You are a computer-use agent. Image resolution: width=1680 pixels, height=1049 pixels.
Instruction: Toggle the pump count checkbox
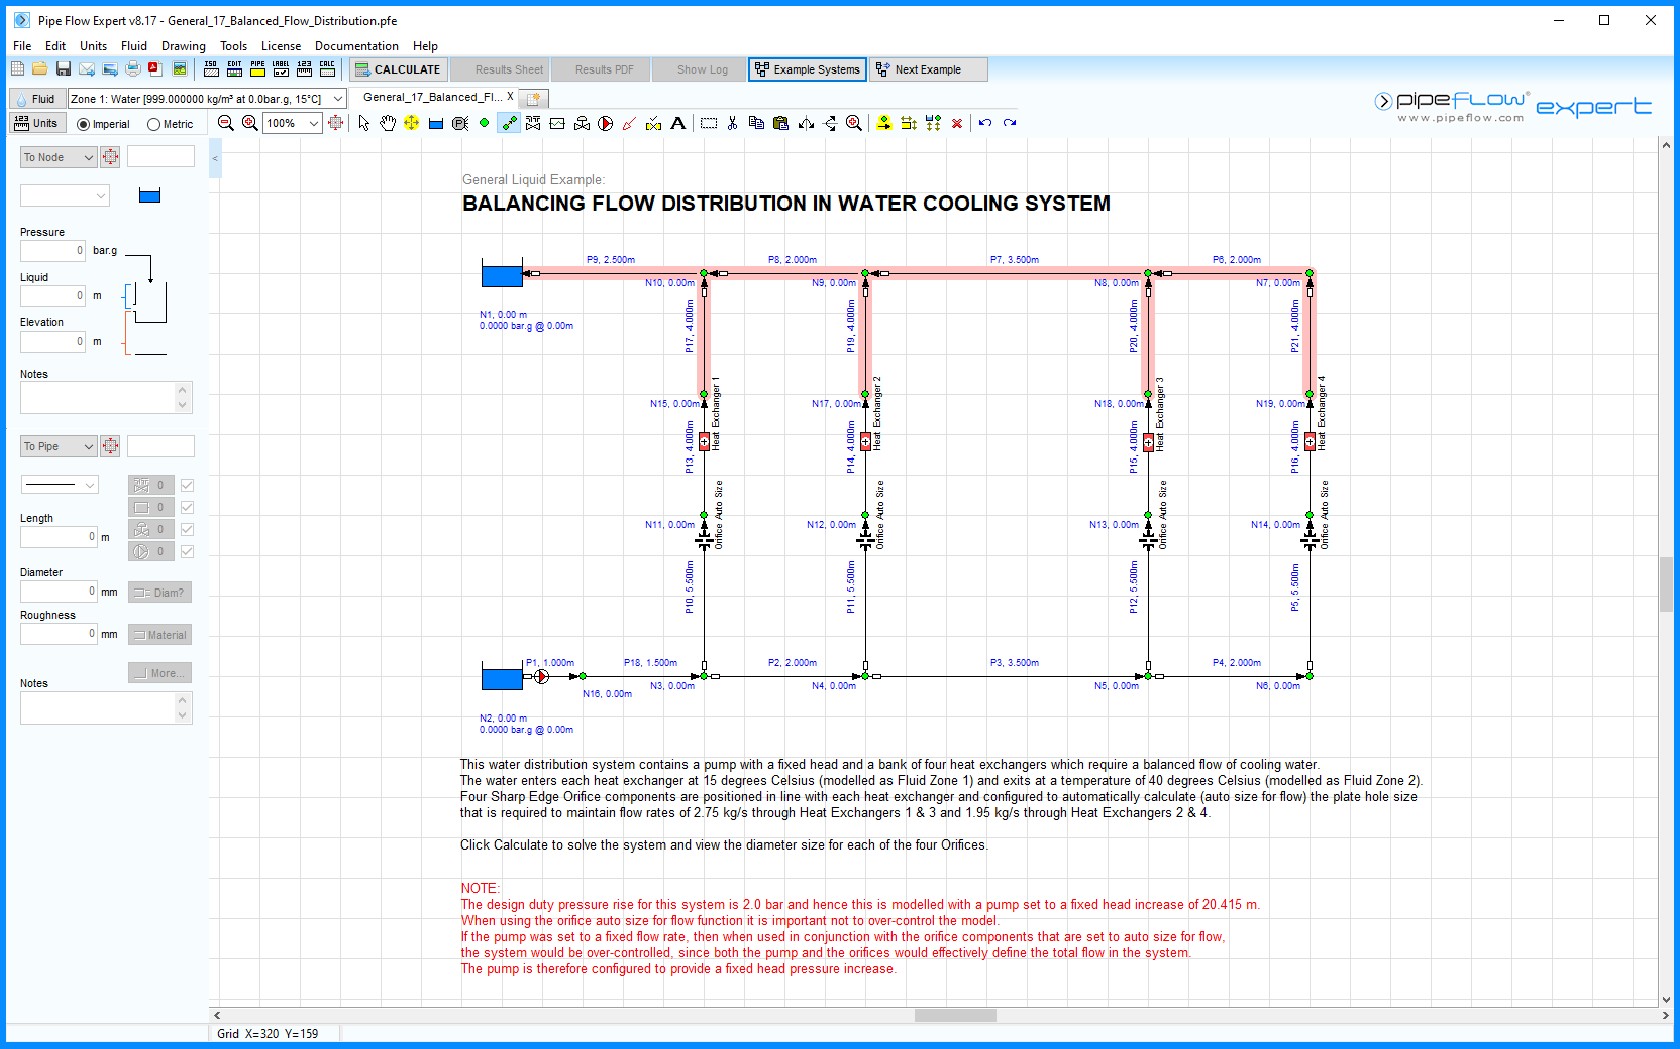(x=187, y=551)
